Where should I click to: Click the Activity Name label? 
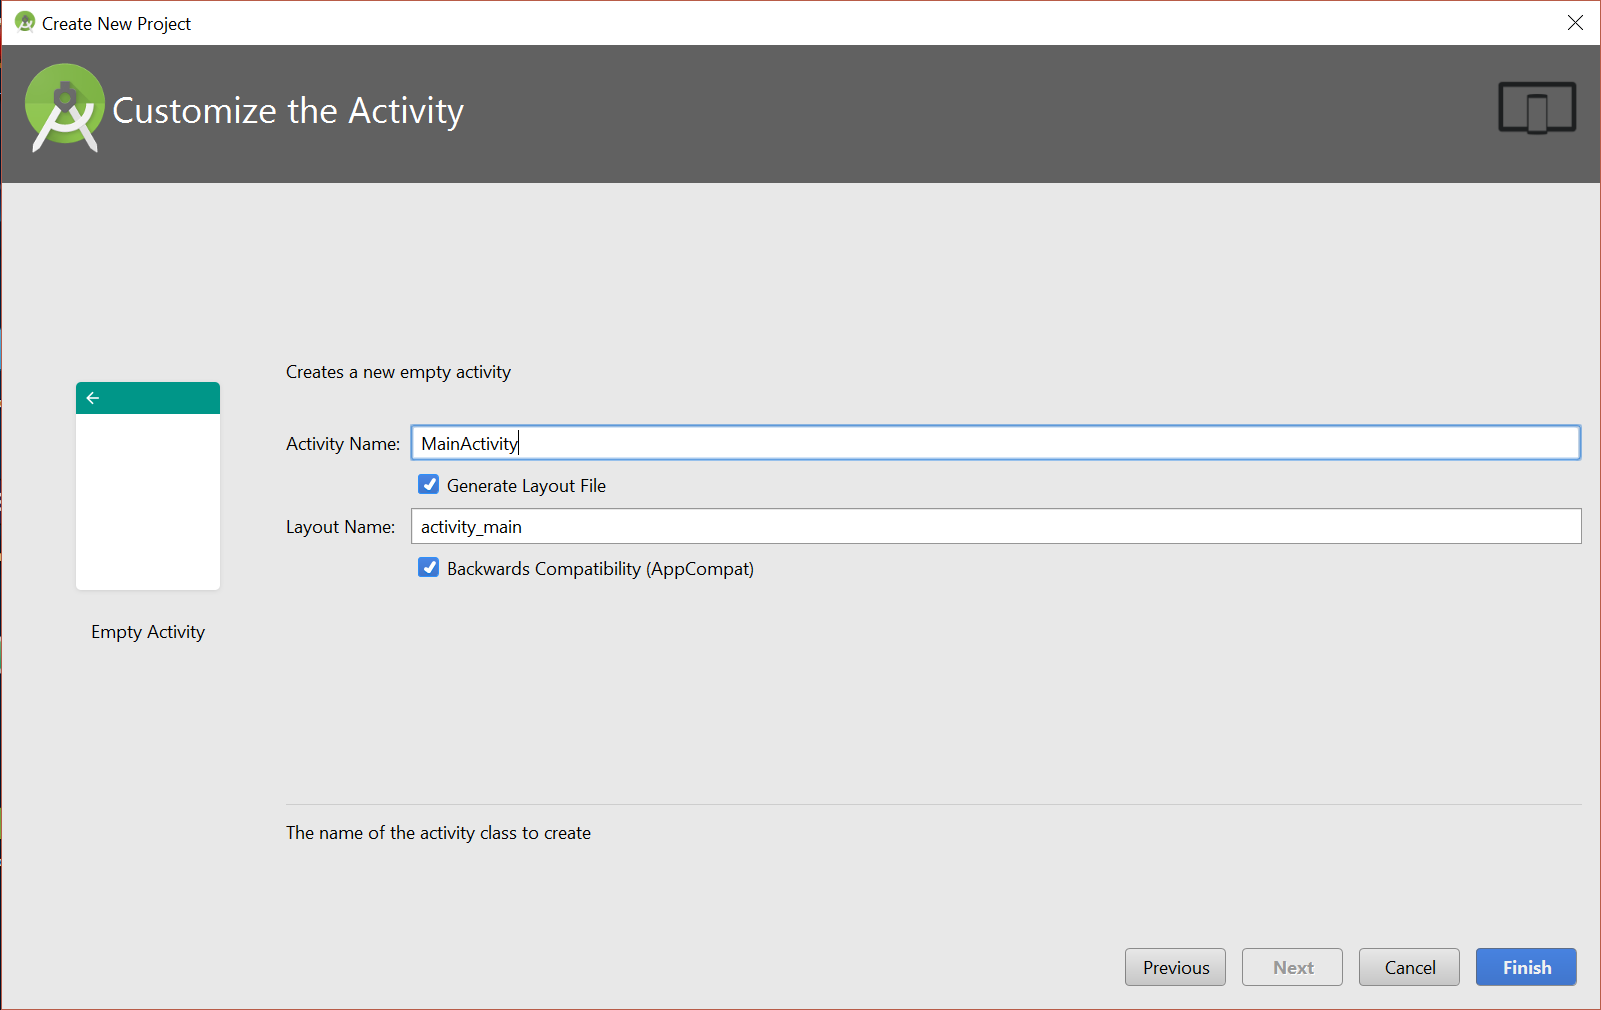click(x=343, y=444)
